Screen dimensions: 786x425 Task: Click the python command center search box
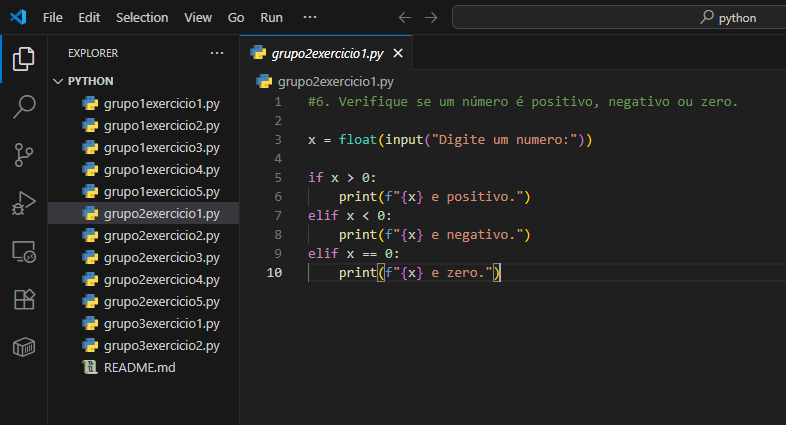[620, 18]
